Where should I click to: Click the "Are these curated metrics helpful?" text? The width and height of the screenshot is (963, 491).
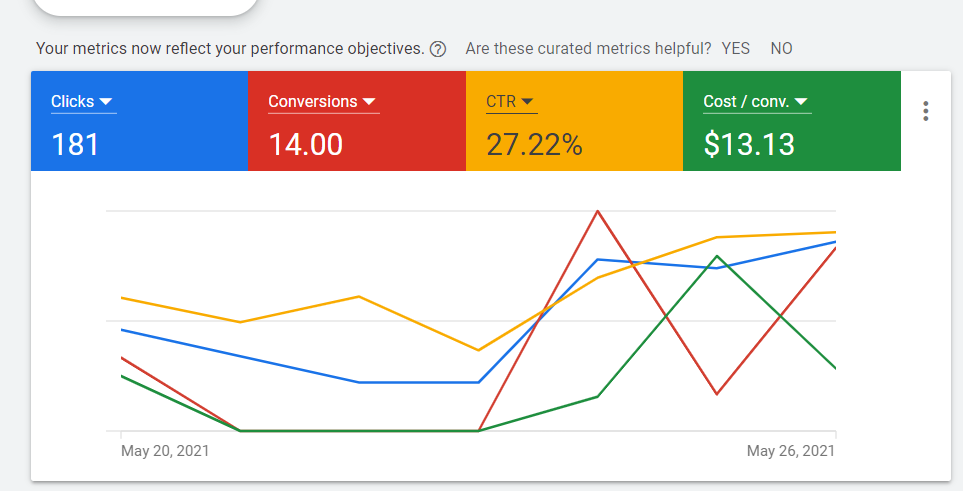[588, 48]
